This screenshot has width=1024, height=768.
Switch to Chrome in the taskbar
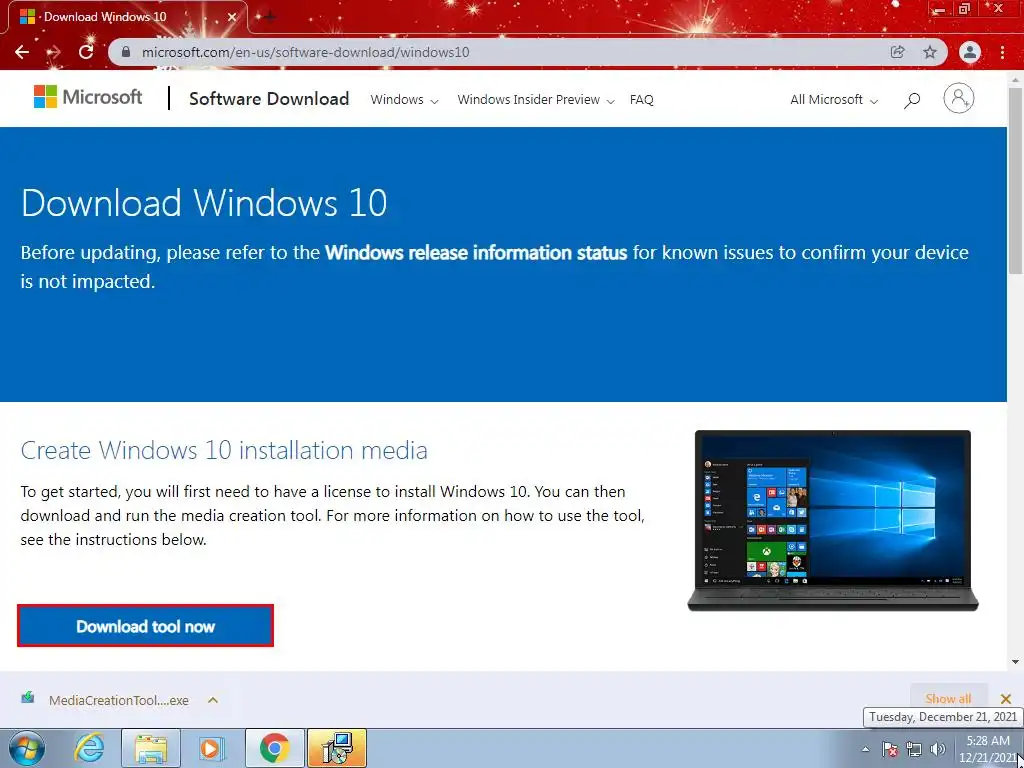[274, 748]
